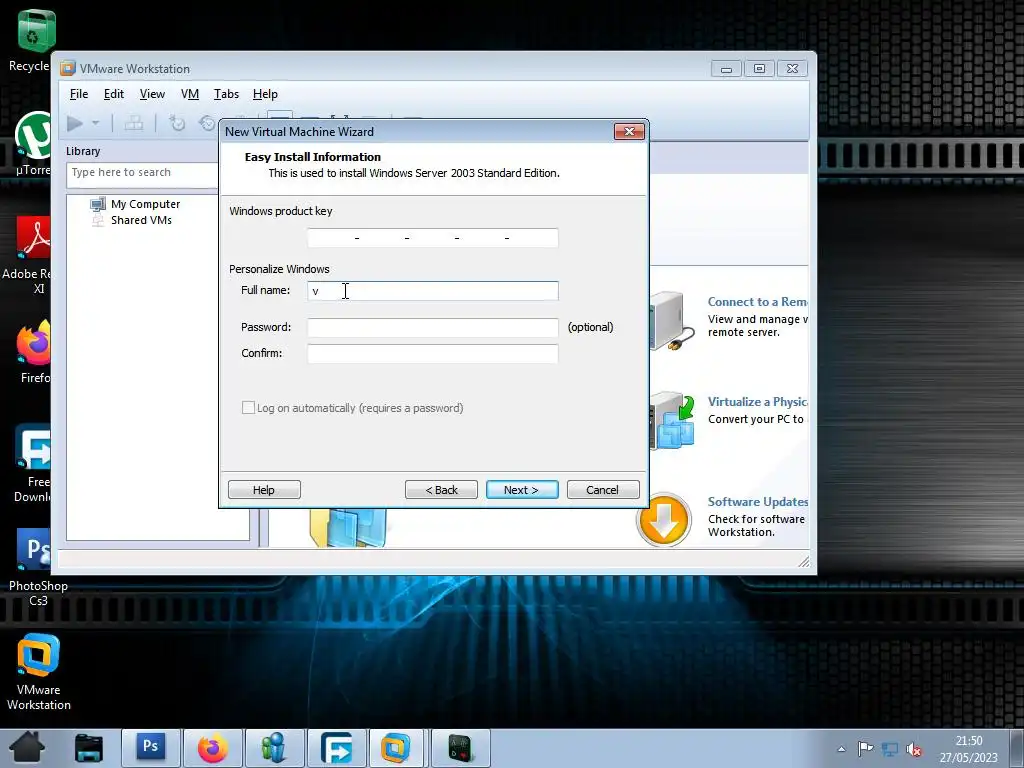
Task: Click the home Start button on taskbar
Action: [x=27, y=748]
